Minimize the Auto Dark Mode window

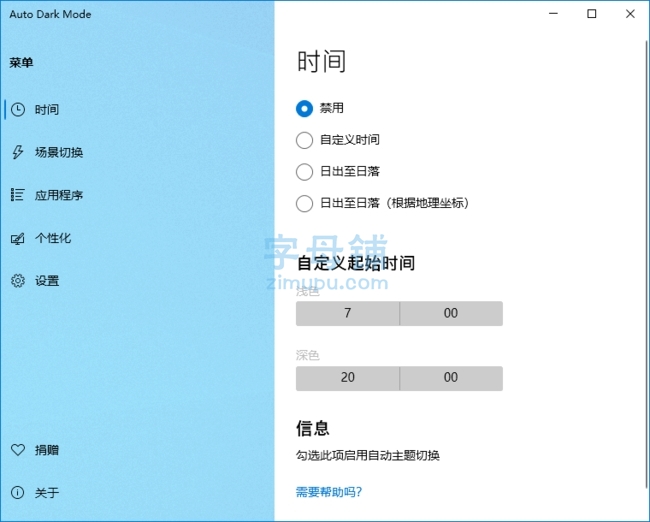click(x=553, y=14)
